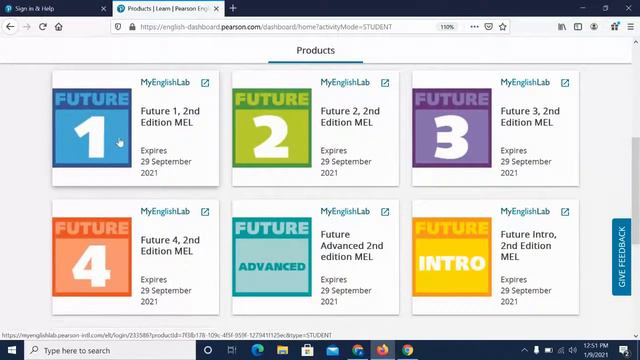Open page actions three-dot menu
Image resolution: width=640 pixels, height=360 pixels.
click(x=474, y=27)
